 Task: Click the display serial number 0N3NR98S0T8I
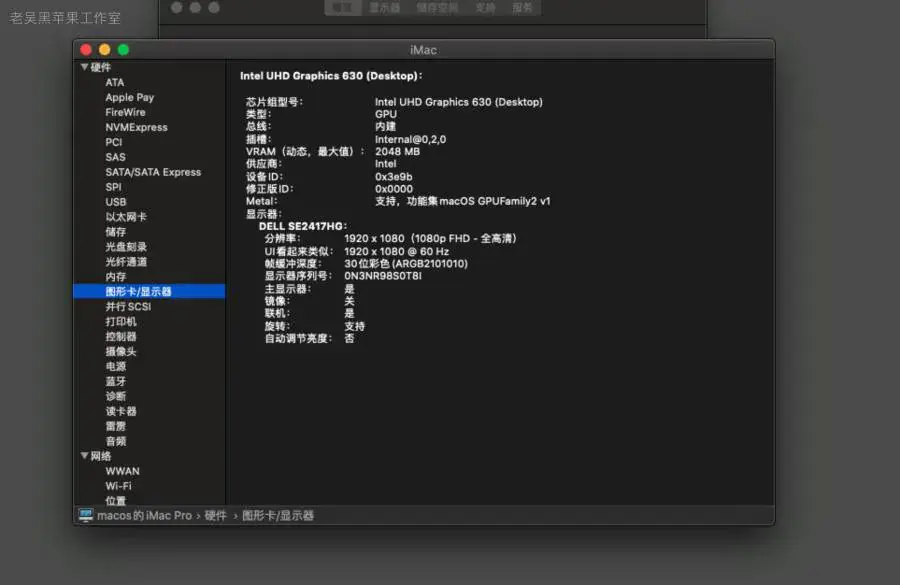tap(383, 276)
